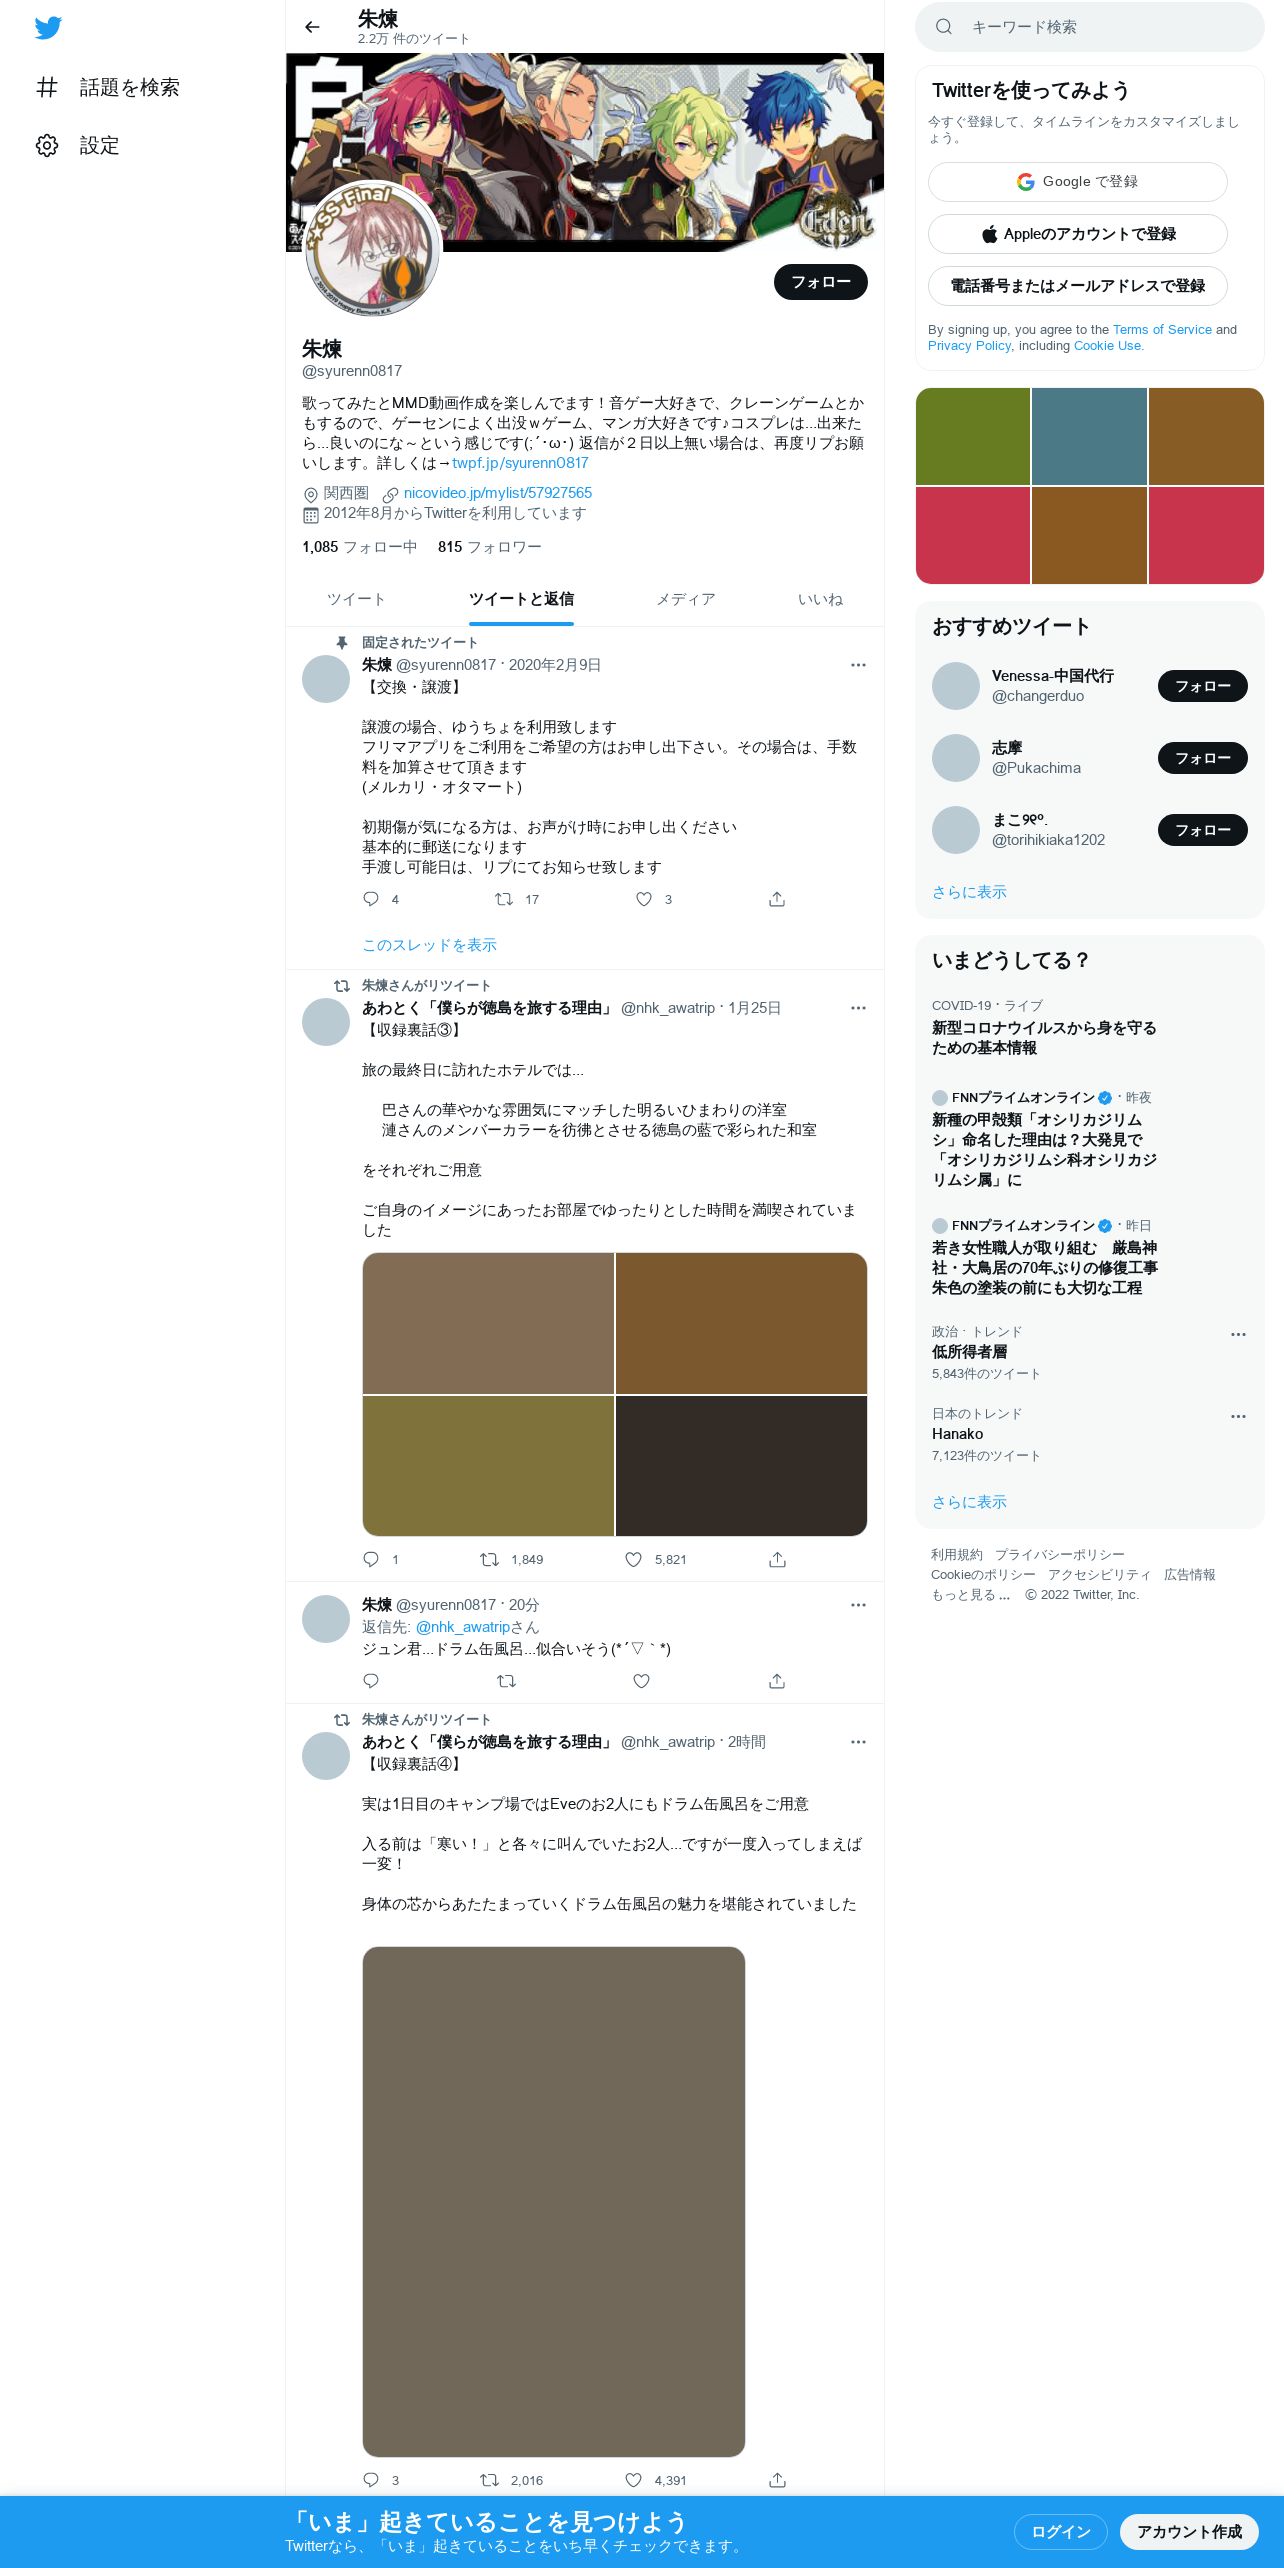Open 話題を検索 explore hashtag icon
1284x2568 pixels.
(47, 87)
